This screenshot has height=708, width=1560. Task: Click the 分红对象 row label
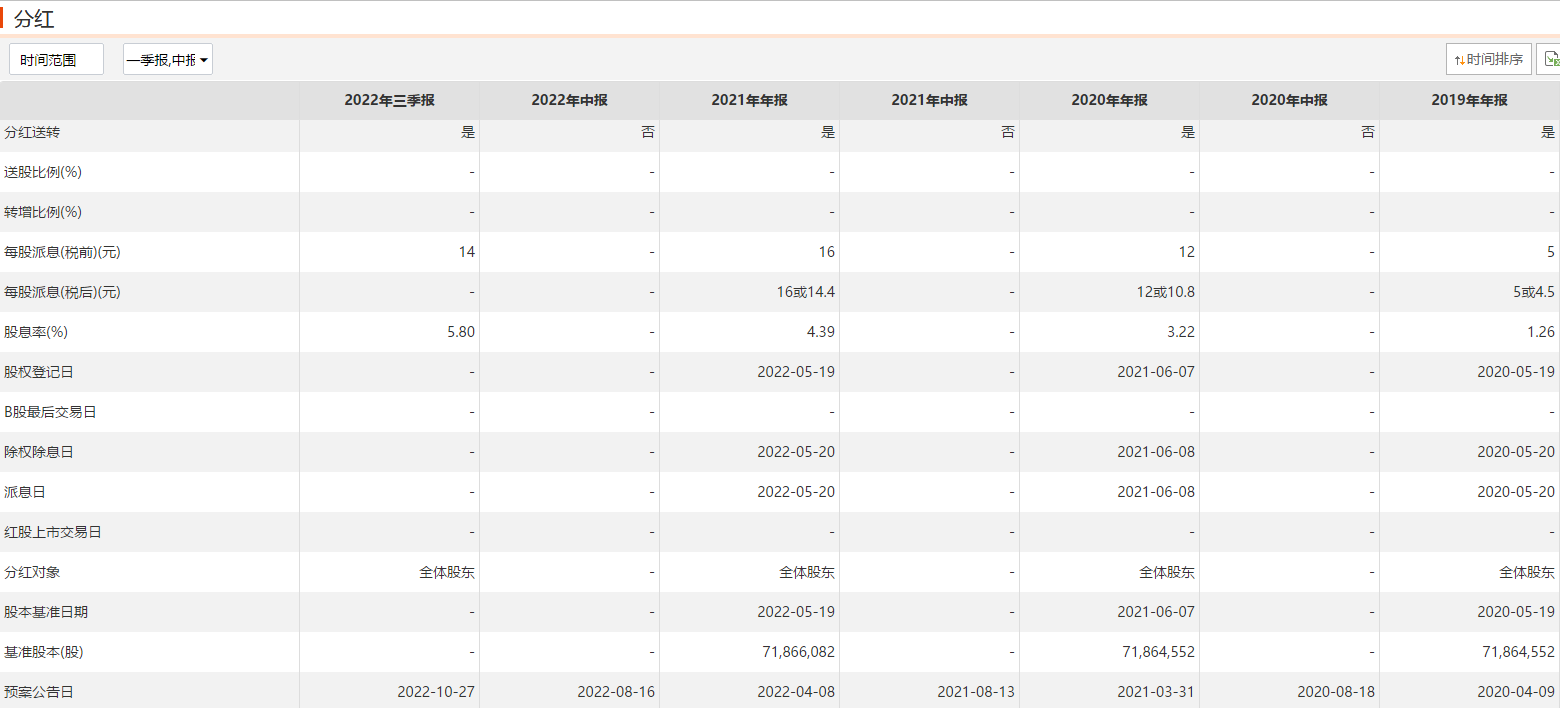[32, 572]
